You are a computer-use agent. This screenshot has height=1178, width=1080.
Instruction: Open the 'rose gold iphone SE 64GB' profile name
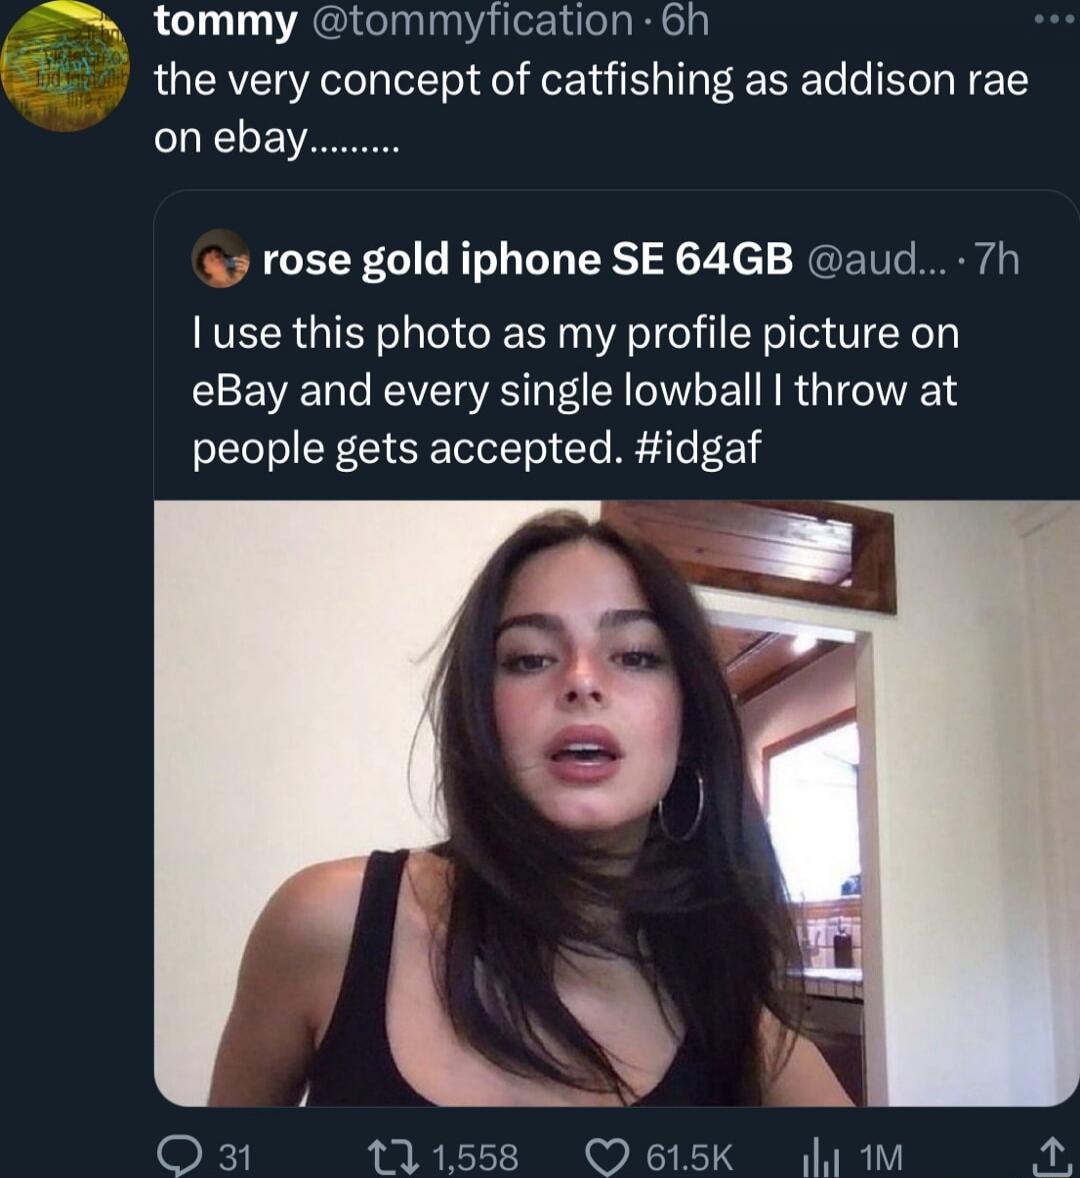click(527, 259)
